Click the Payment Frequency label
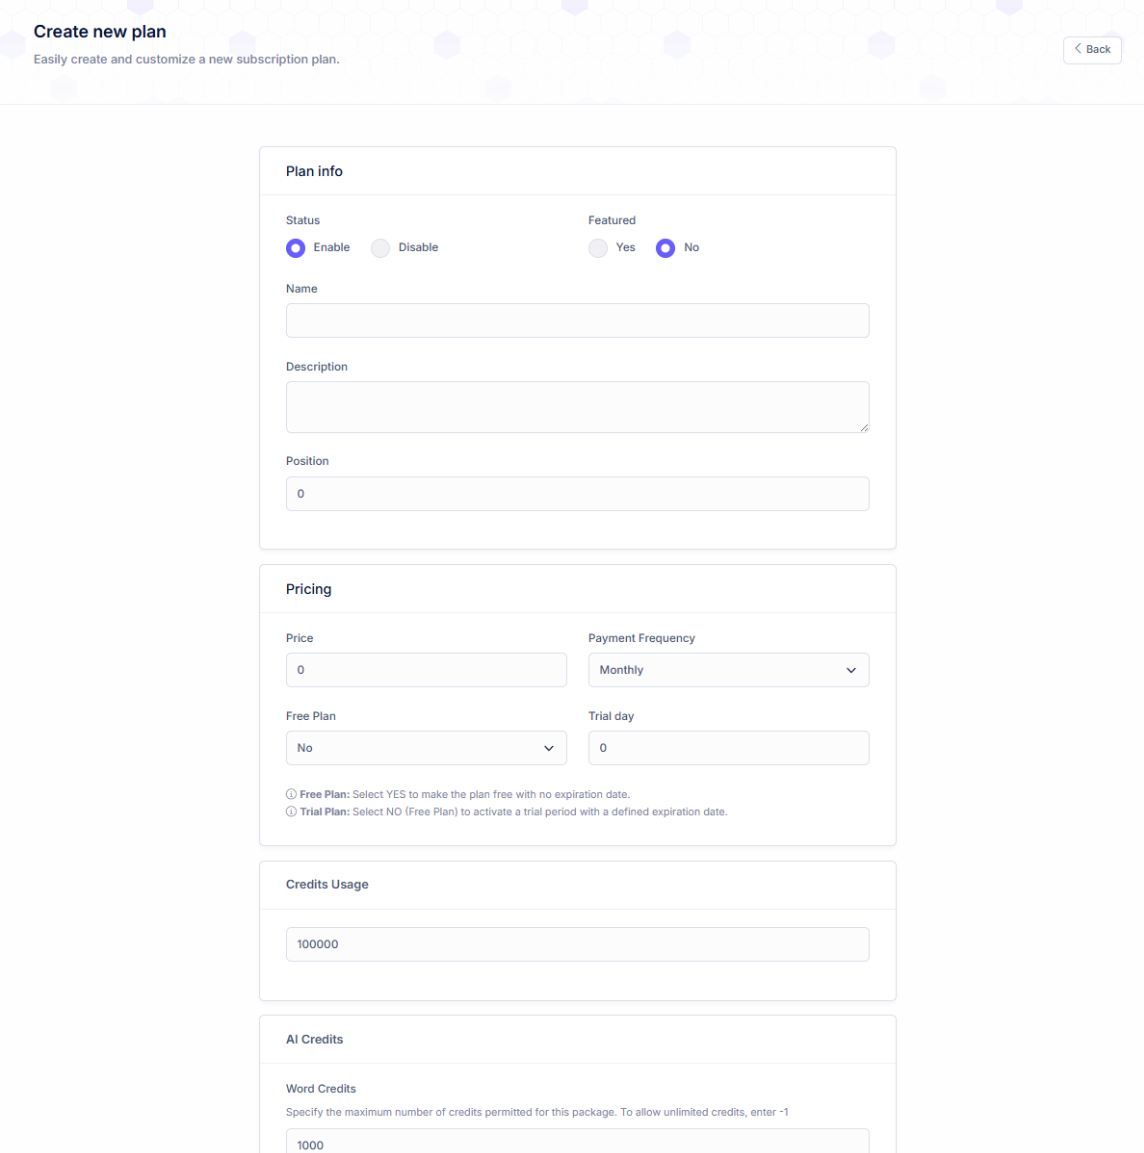The image size is (1144, 1153). click(641, 638)
